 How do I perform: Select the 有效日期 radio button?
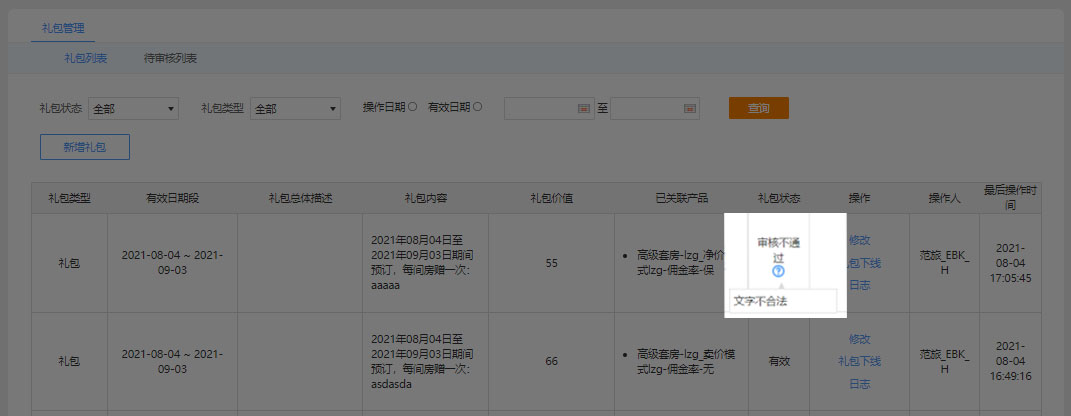[x=477, y=107]
